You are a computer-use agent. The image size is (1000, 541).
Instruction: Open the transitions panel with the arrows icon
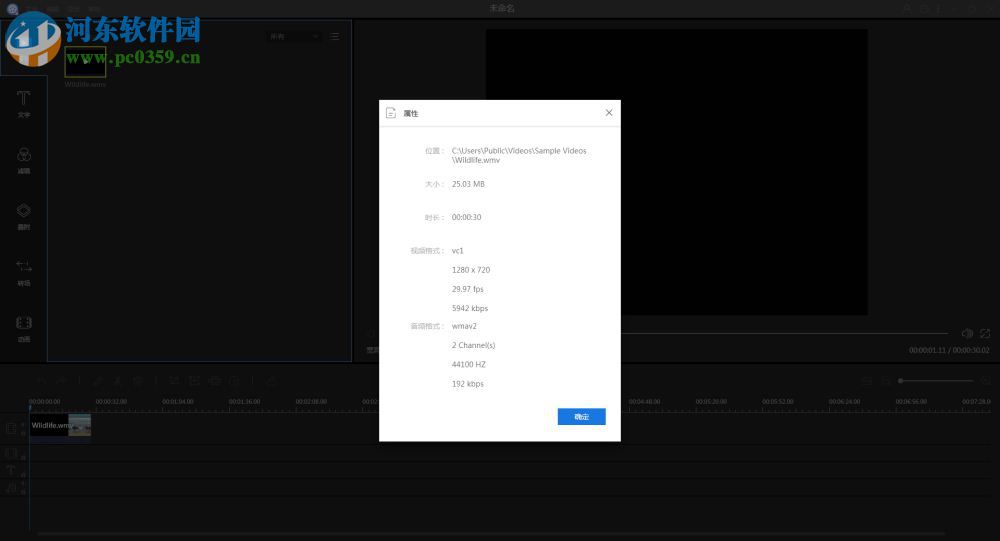click(24, 272)
